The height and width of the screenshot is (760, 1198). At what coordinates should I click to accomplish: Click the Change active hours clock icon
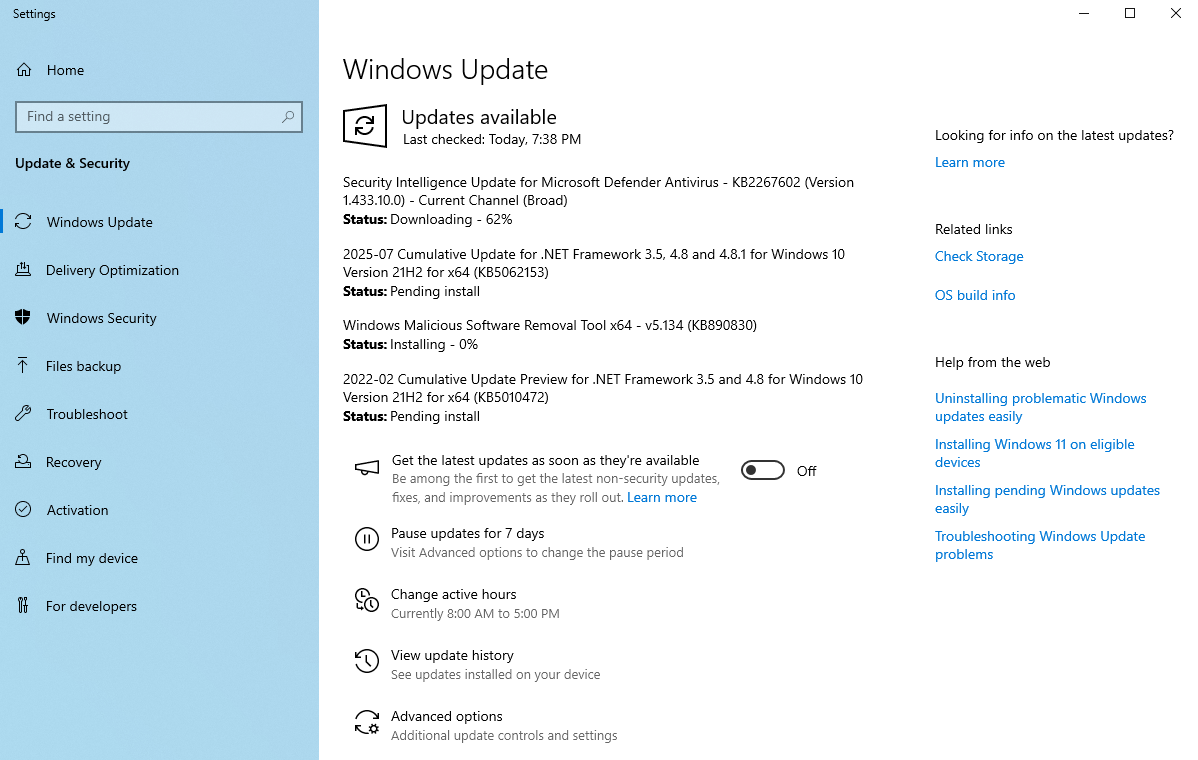pyautogui.click(x=367, y=600)
